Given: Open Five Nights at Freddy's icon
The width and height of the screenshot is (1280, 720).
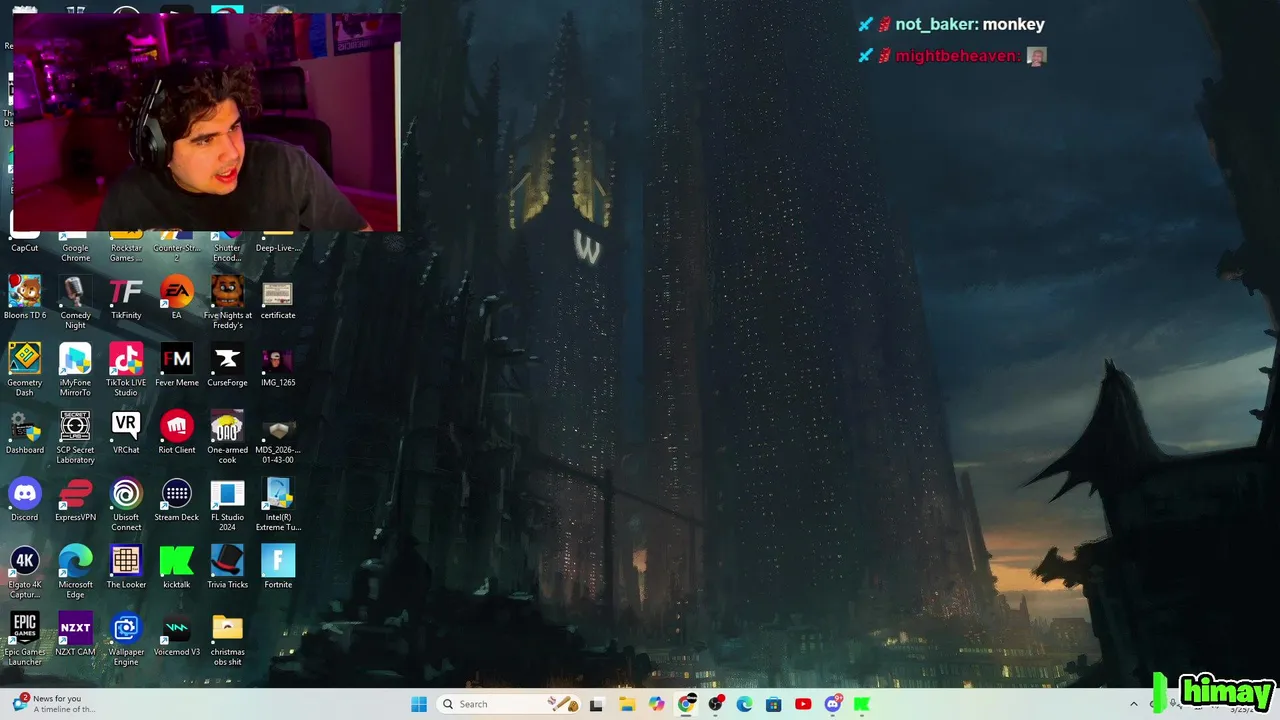Looking at the screenshot, I should 227,302.
